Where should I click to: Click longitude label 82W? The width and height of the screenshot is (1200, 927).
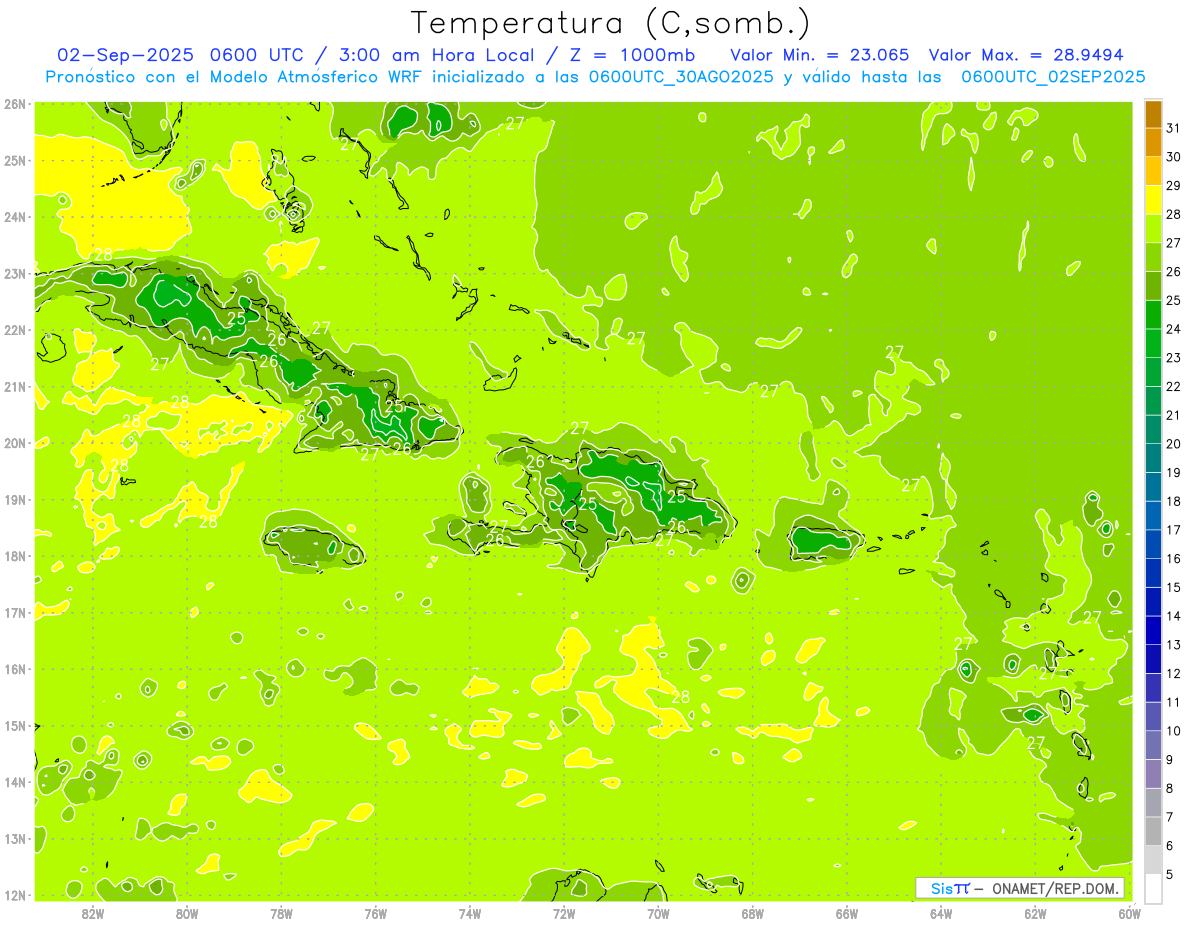[93, 913]
